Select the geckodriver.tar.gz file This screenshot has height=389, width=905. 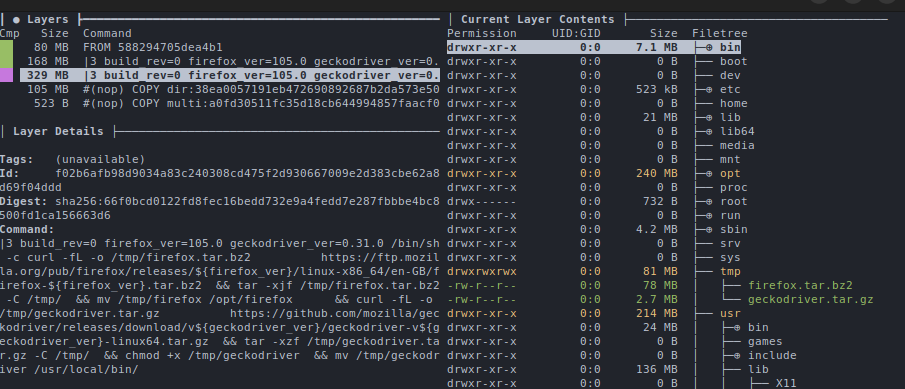point(810,300)
